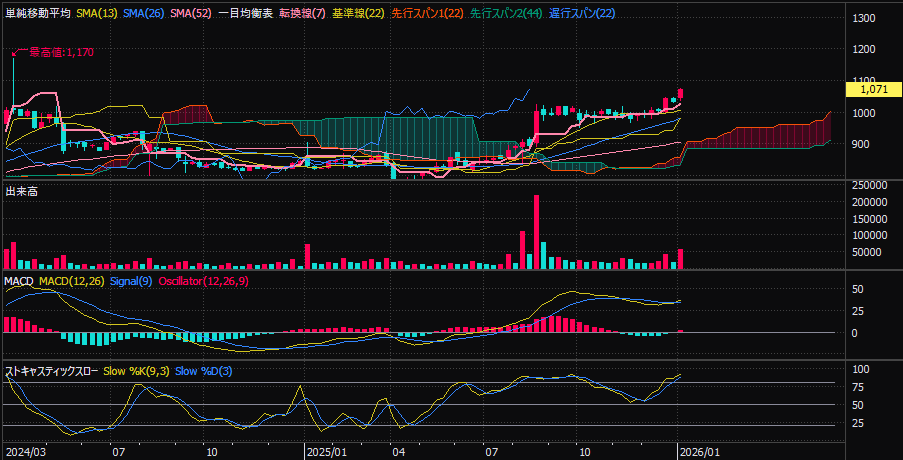Click the 単純移動平均 indicator title
The width and height of the screenshot is (903, 460).
(x=38, y=14)
